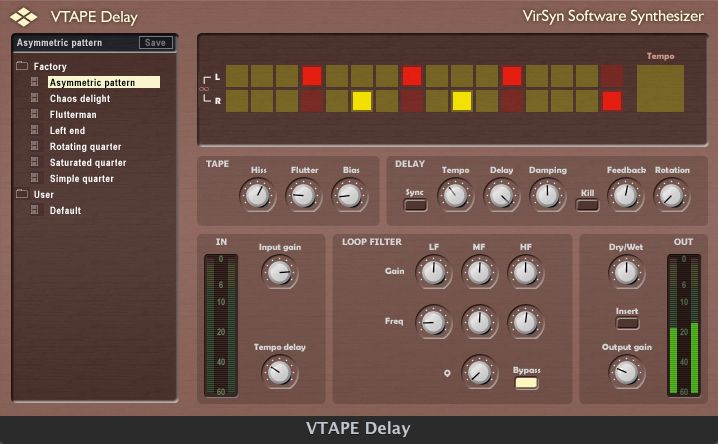
Task: Toggle second yellow R-row step
Action: [462, 101]
